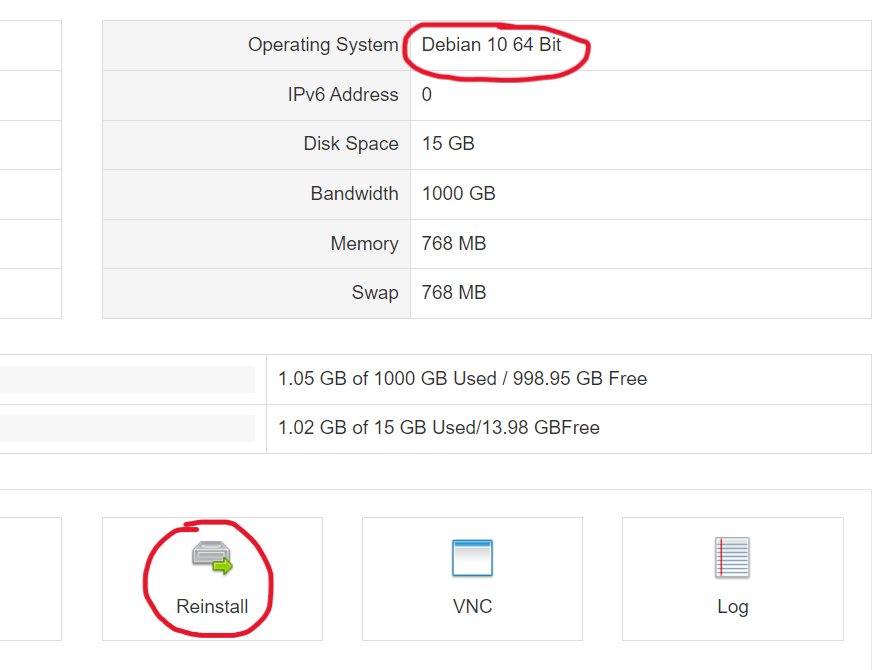Viewport: 891px width, 670px height.
Task: Click the VNC text label
Action: pyautogui.click(x=472, y=606)
